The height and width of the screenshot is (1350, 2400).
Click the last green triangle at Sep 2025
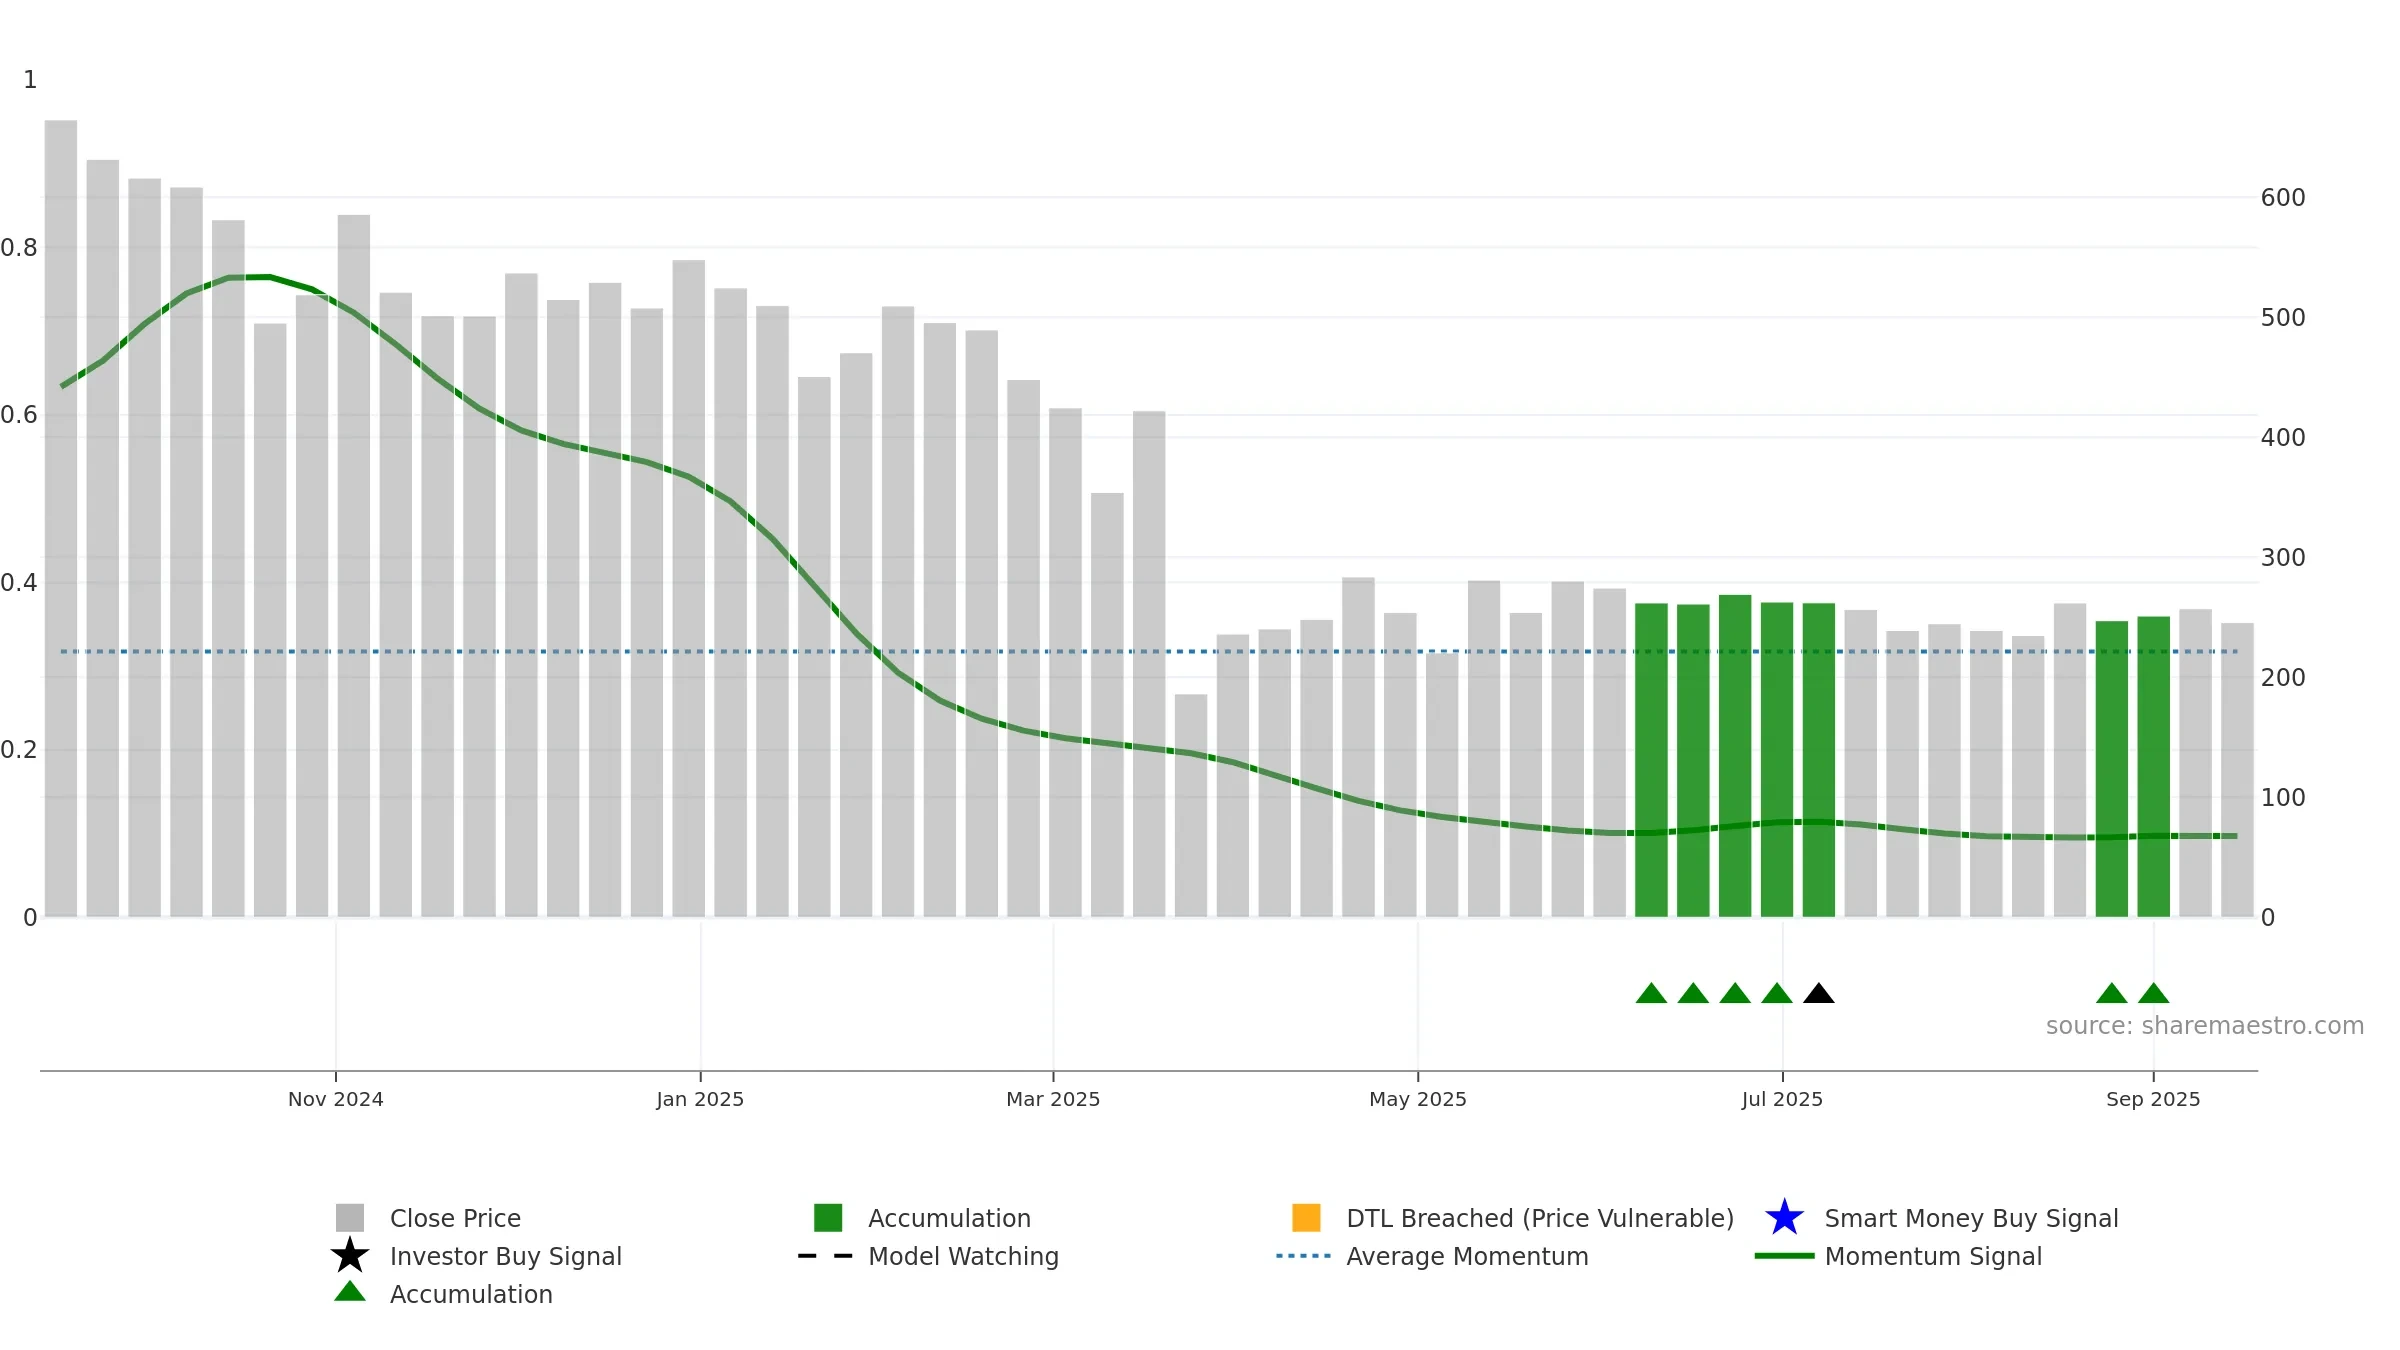[2153, 993]
